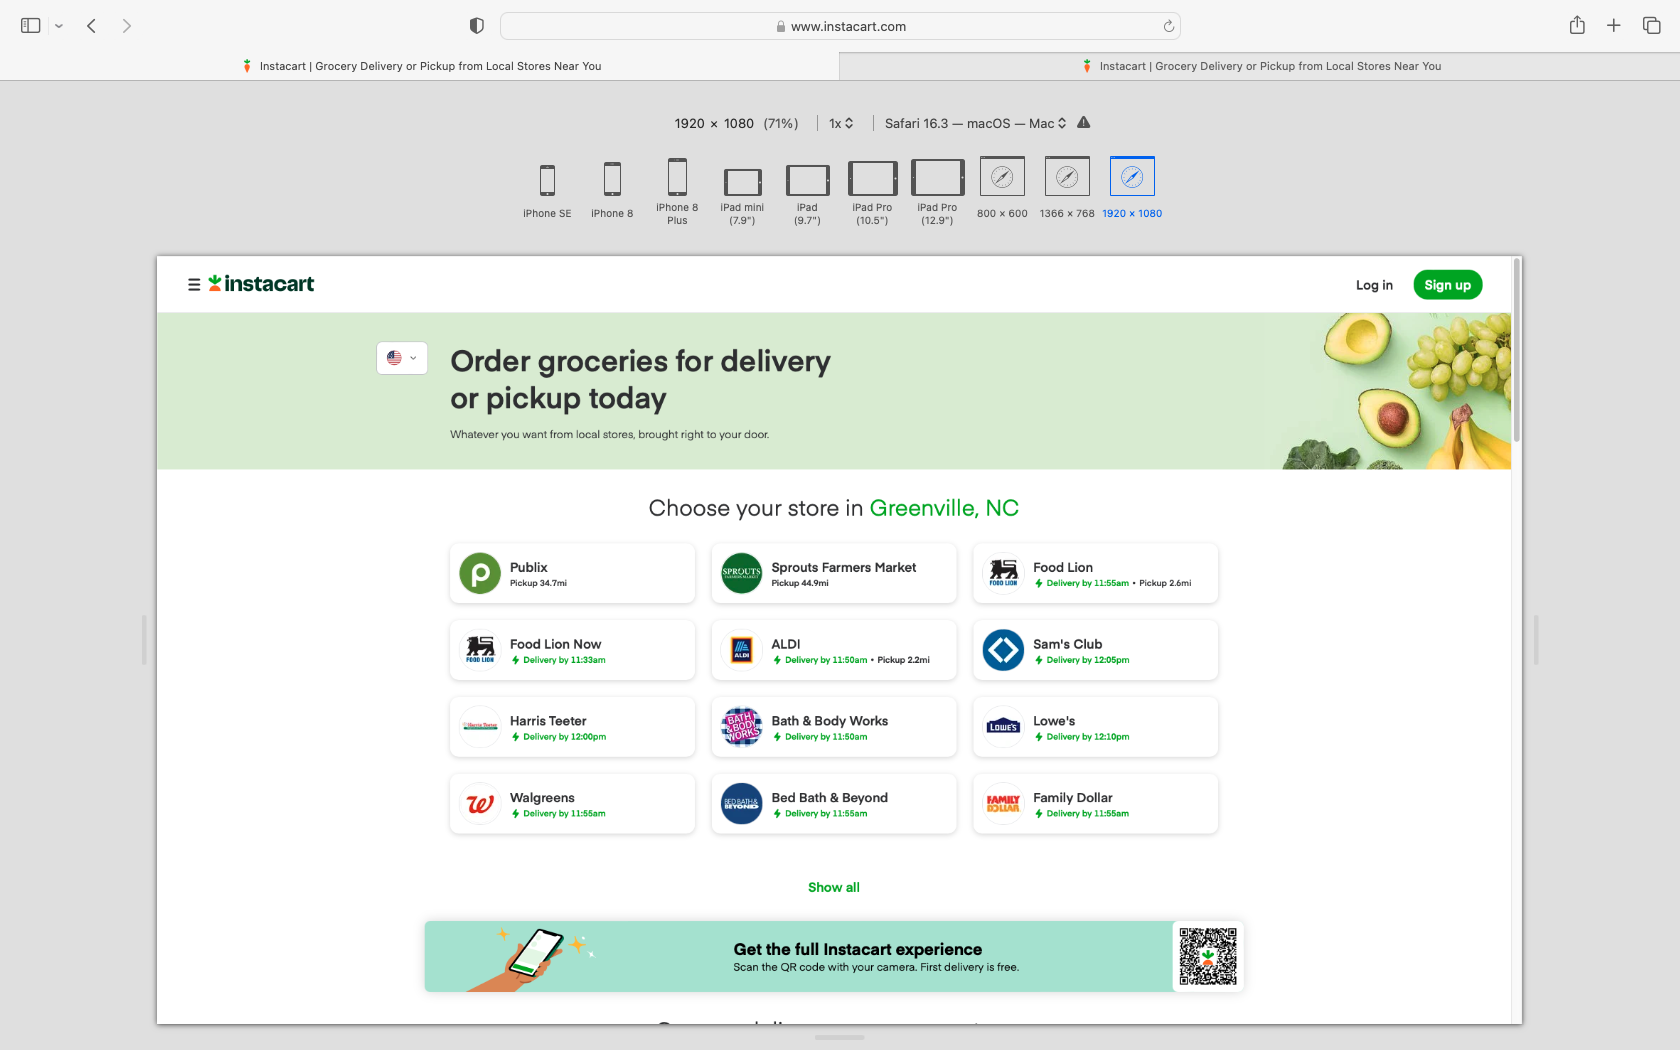Select the iPad (9.7") preset

(807, 195)
